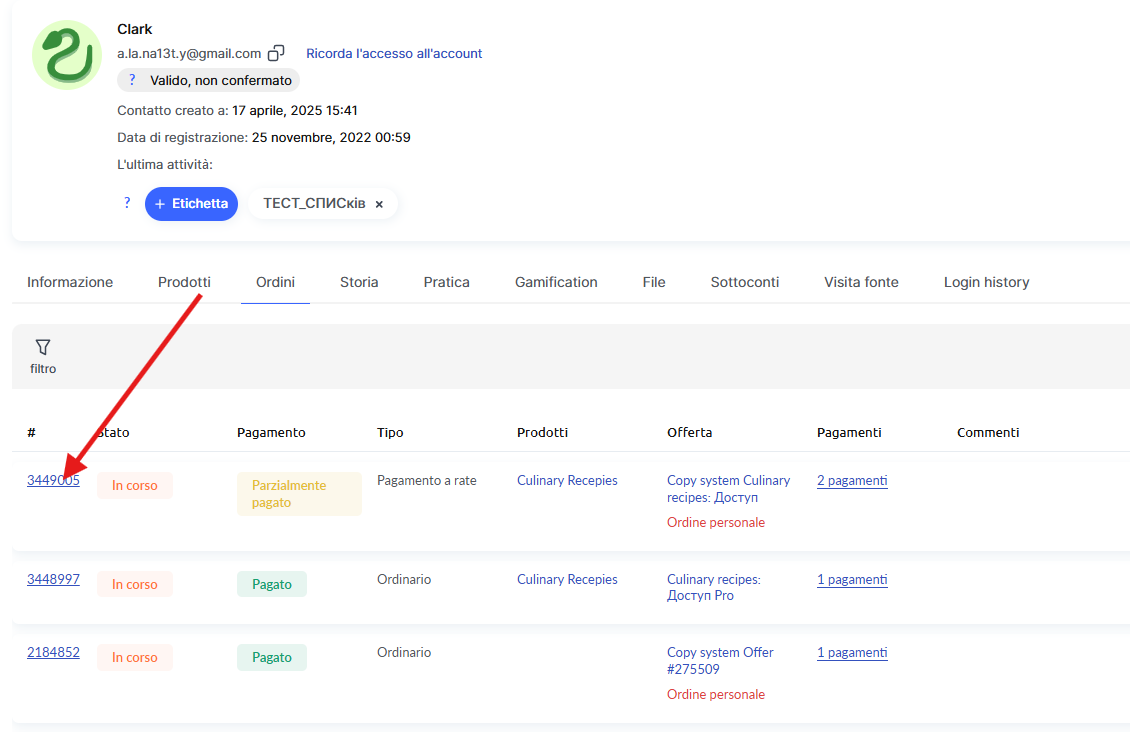Screen dimensions: 1130x732
Task: Click help icon in Valido status badge
Action: click(x=132, y=80)
